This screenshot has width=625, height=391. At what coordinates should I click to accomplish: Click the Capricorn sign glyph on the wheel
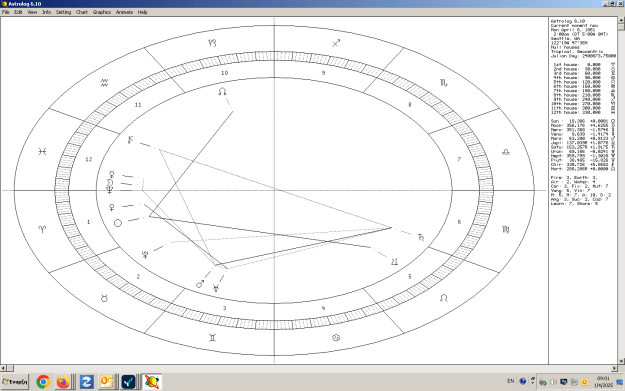point(212,43)
